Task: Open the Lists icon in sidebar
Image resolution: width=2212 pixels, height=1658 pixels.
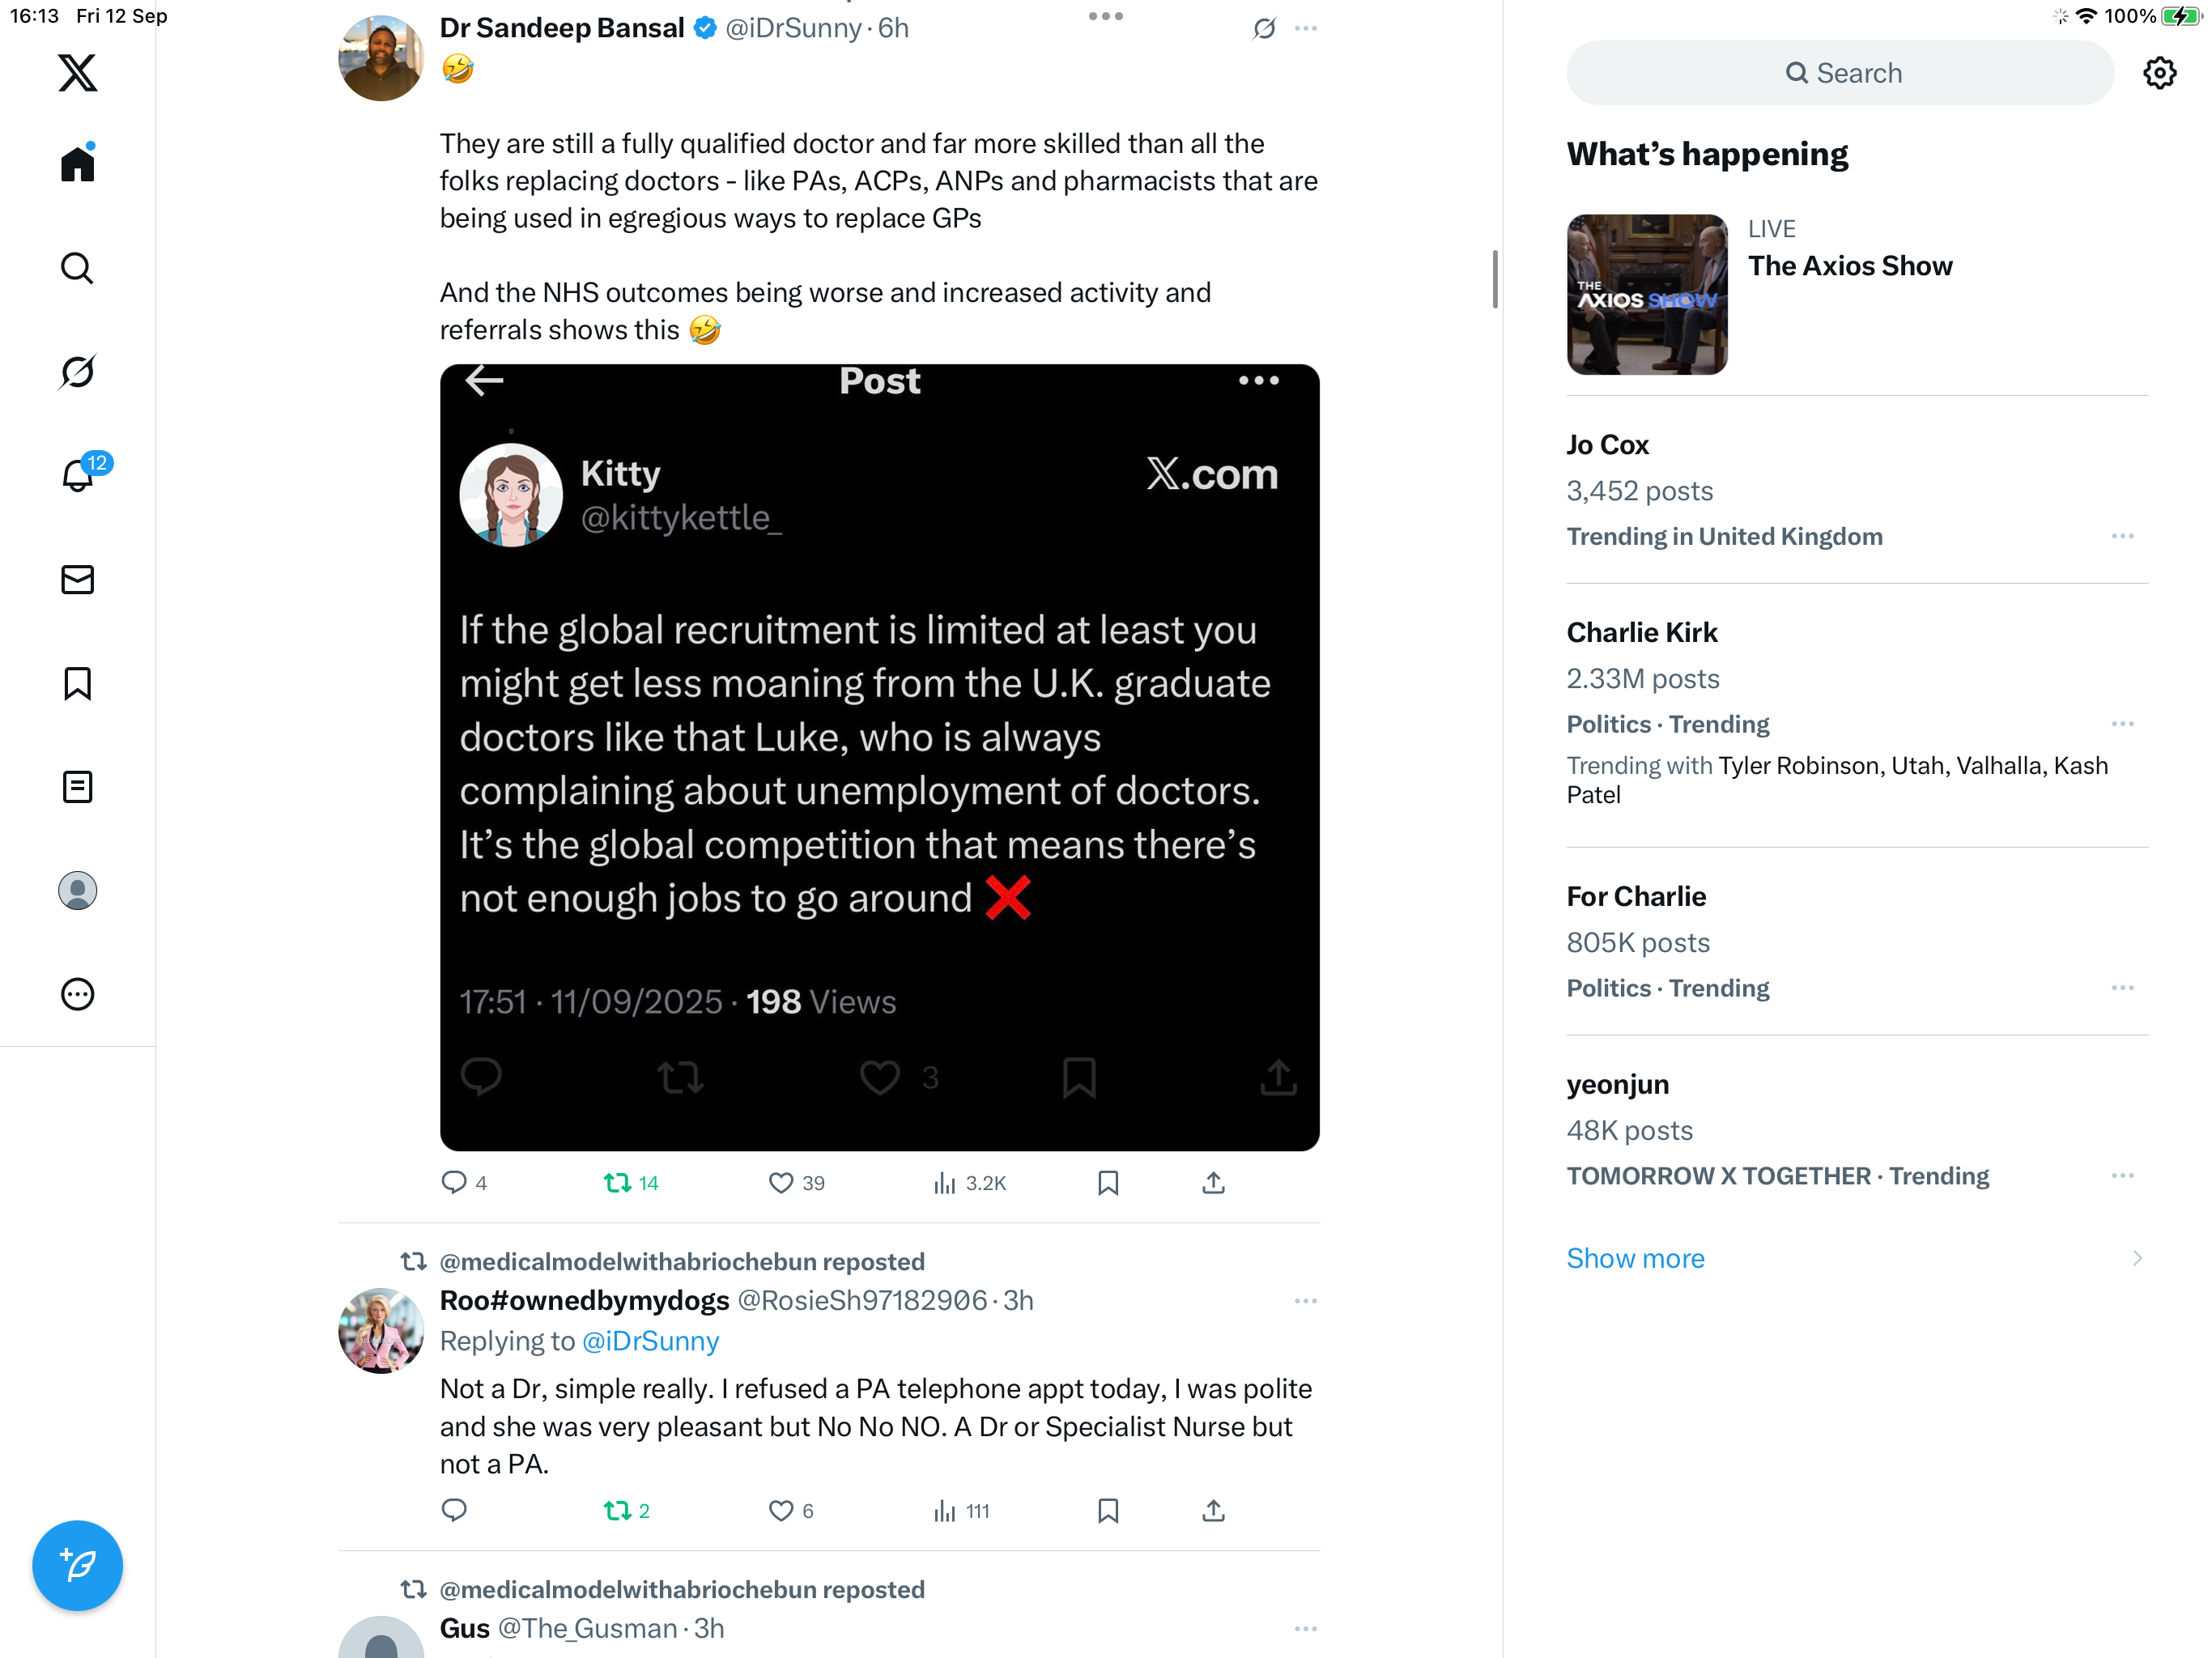Action: pos(77,787)
